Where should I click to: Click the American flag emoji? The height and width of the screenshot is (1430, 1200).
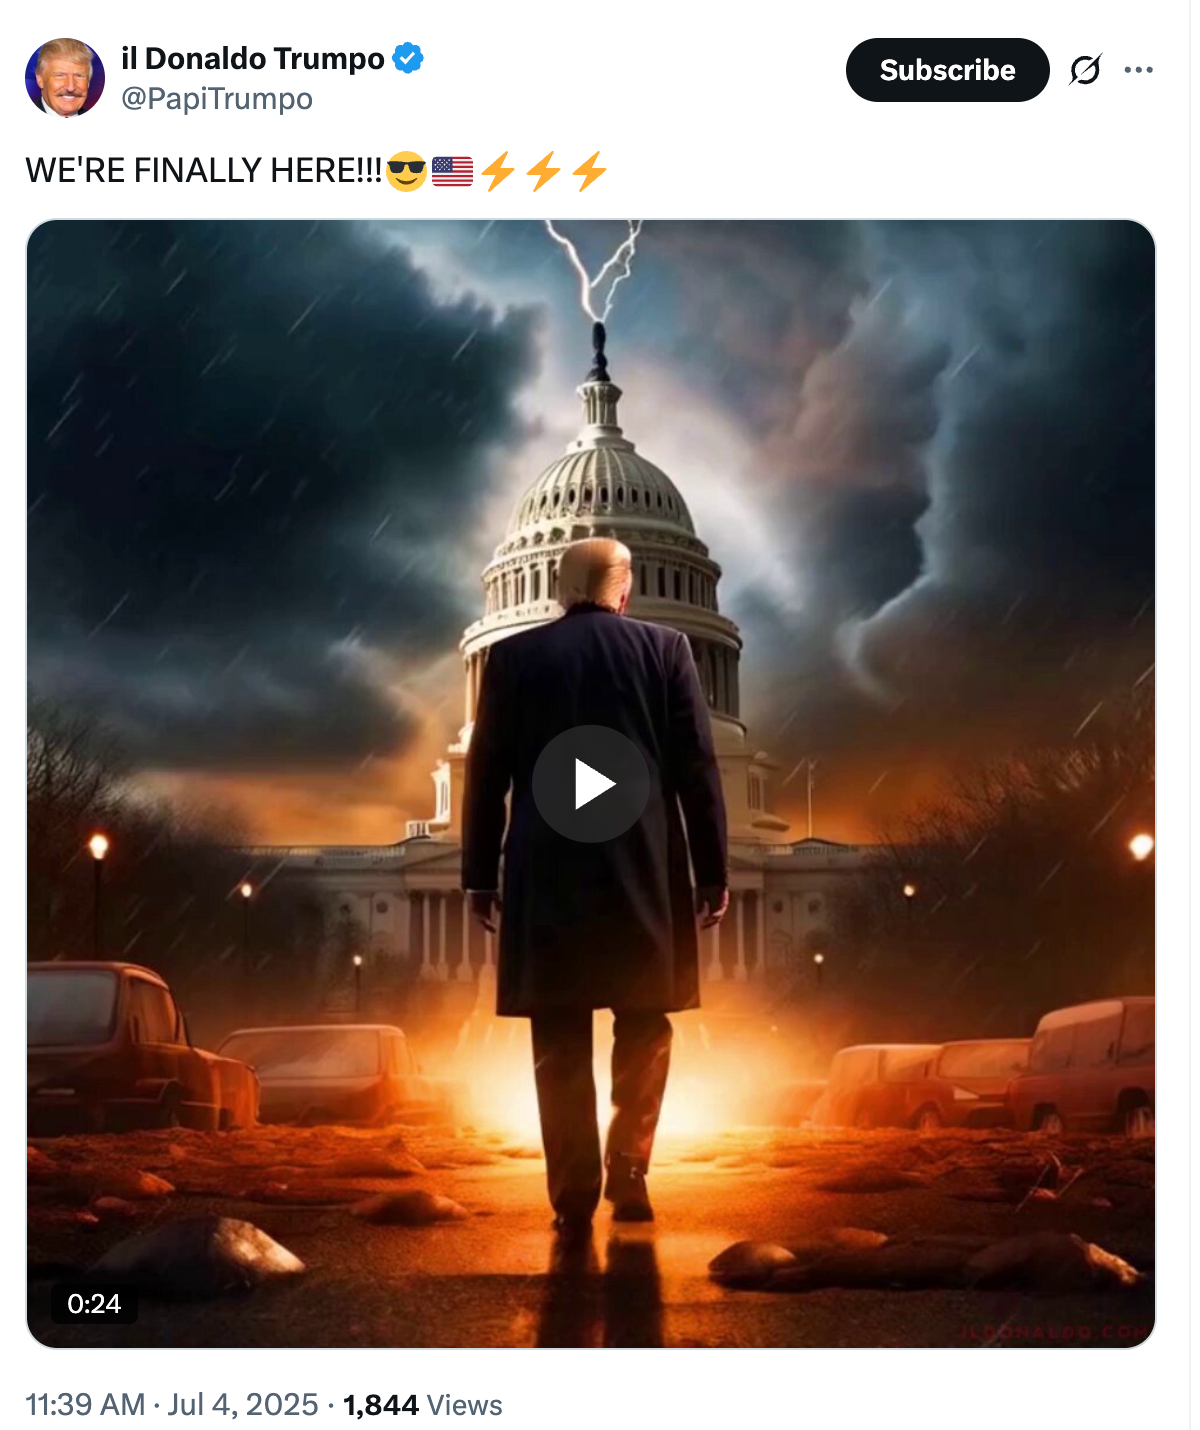click(x=452, y=171)
